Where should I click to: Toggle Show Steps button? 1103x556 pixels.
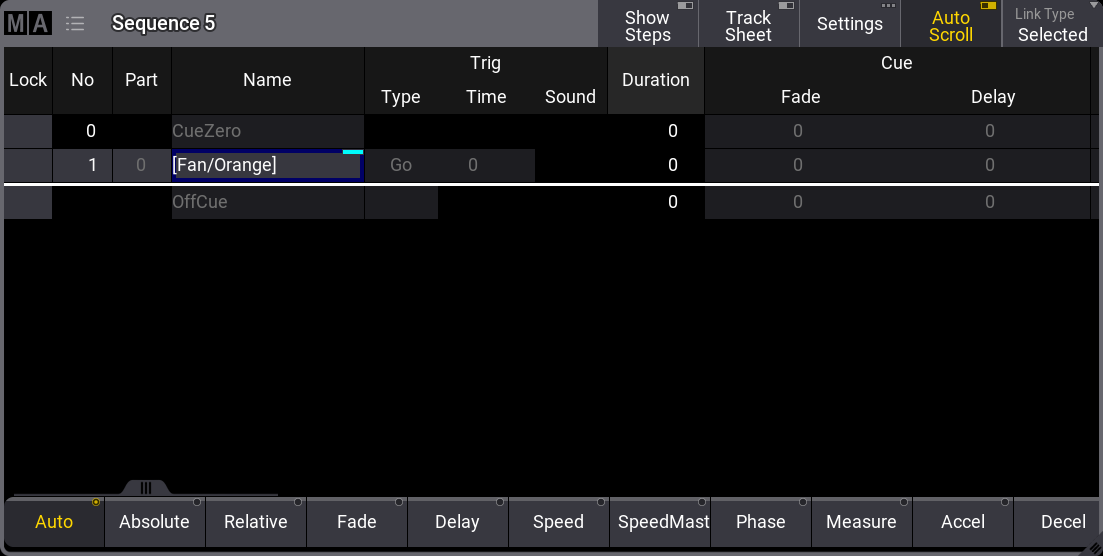click(647, 25)
